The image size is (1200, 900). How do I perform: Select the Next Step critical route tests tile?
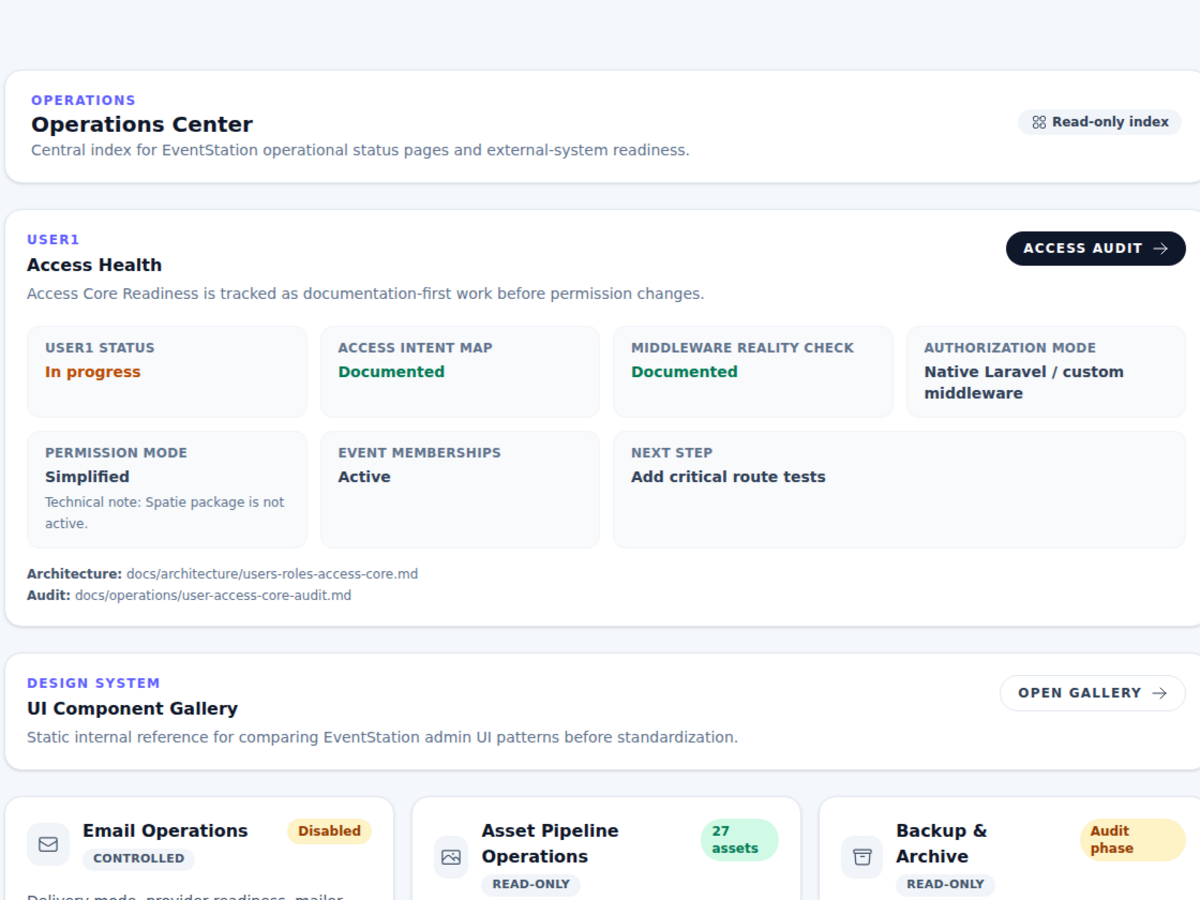pos(899,489)
